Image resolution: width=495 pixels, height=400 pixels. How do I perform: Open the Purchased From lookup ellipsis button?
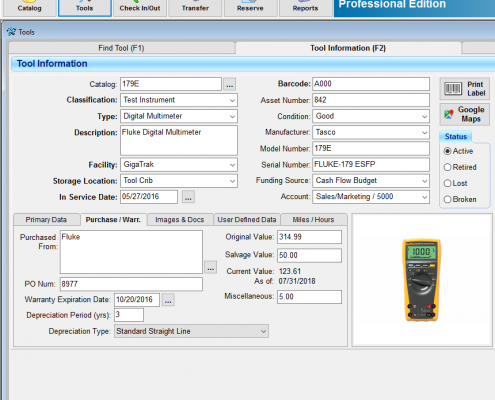pos(211,267)
